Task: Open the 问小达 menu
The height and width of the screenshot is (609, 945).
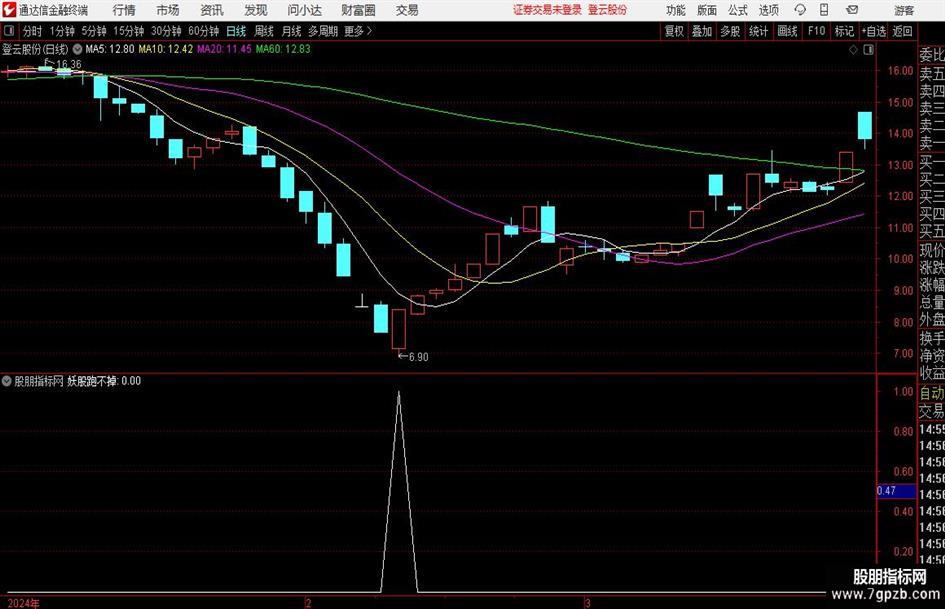Action: [304, 10]
